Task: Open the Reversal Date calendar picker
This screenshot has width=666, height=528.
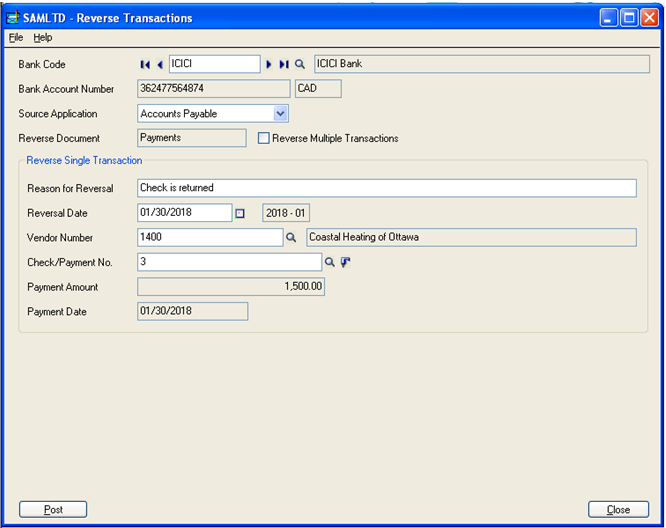Action: pos(240,213)
